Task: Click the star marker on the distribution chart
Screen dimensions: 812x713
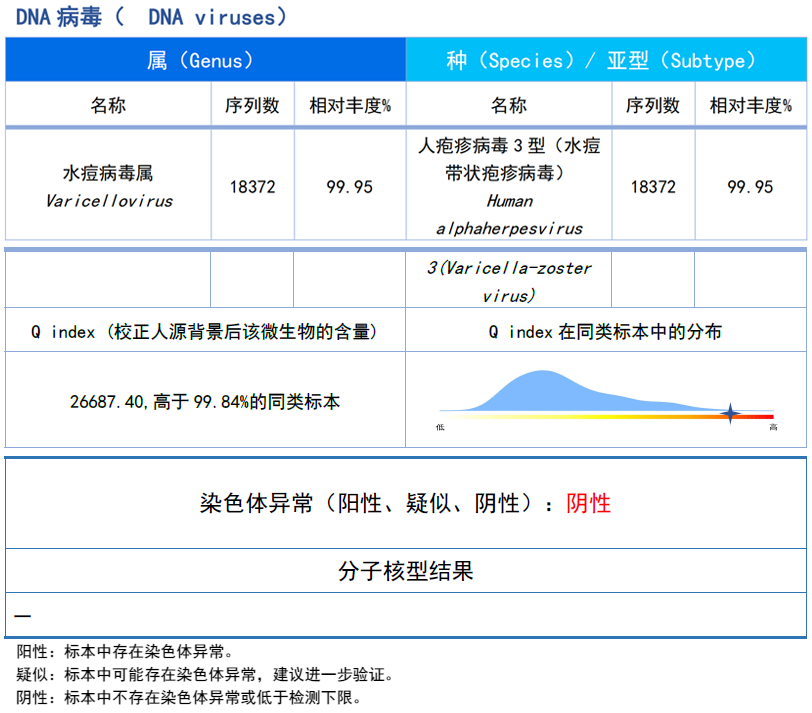Action: pyautogui.click(x=731, y=413)
